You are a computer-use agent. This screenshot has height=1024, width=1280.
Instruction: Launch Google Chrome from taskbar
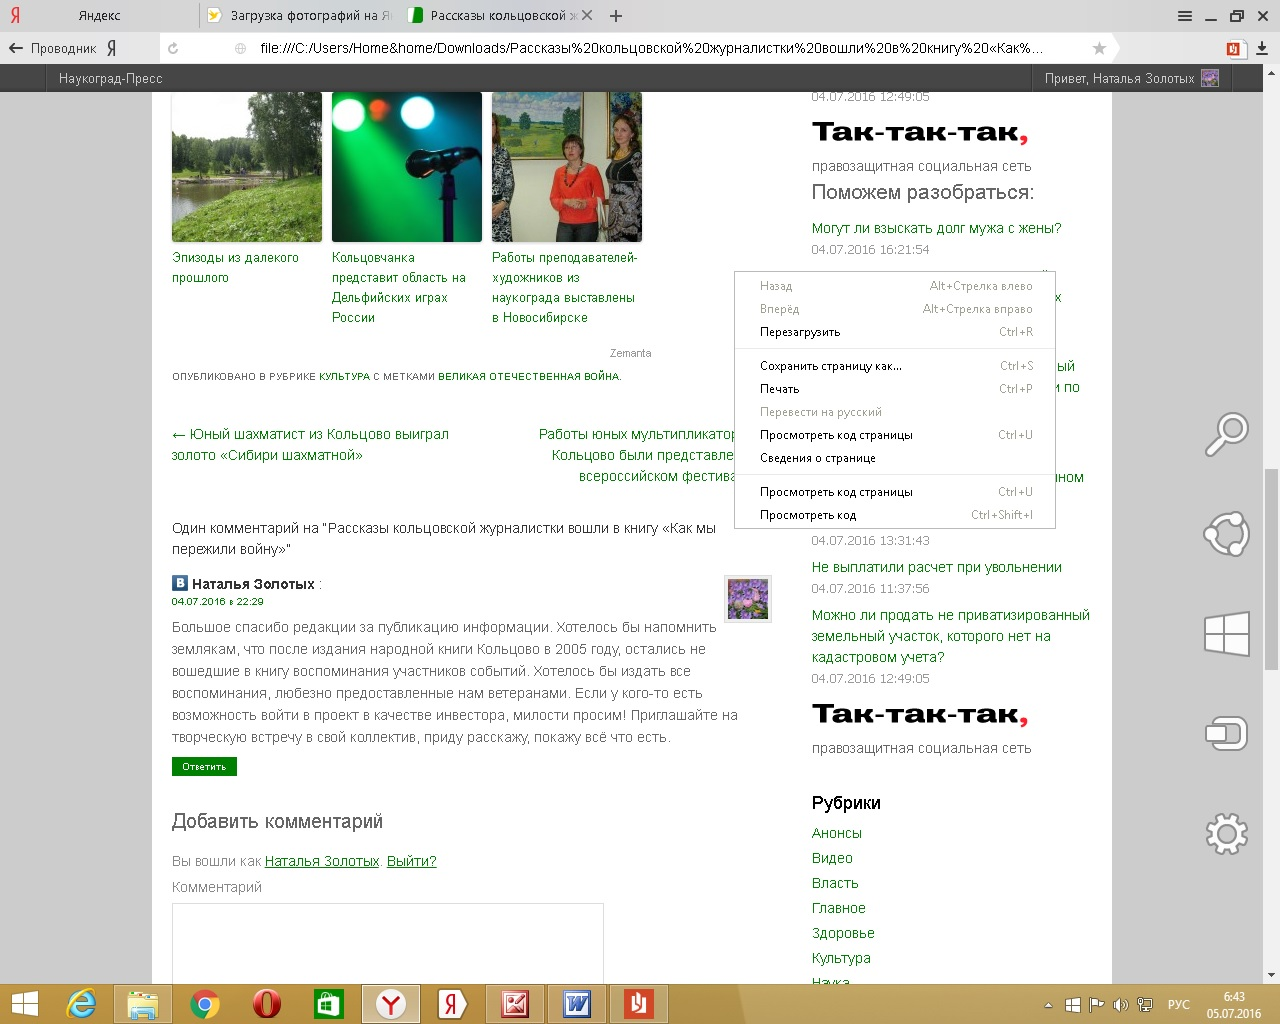(x=205, y=1004)
